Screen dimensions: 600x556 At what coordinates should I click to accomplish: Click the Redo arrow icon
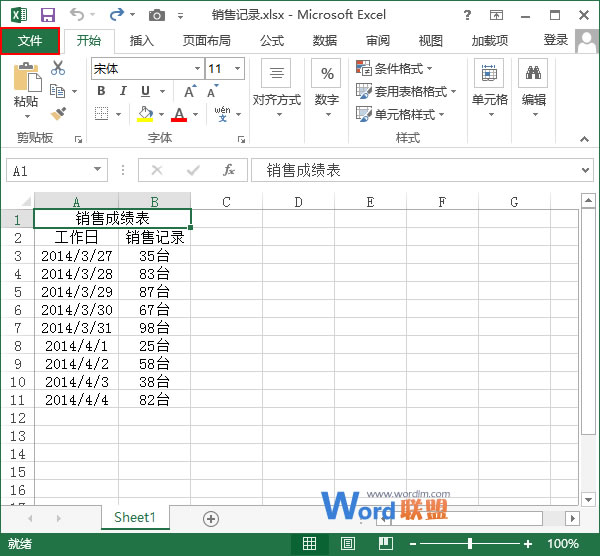pos(117,15)
